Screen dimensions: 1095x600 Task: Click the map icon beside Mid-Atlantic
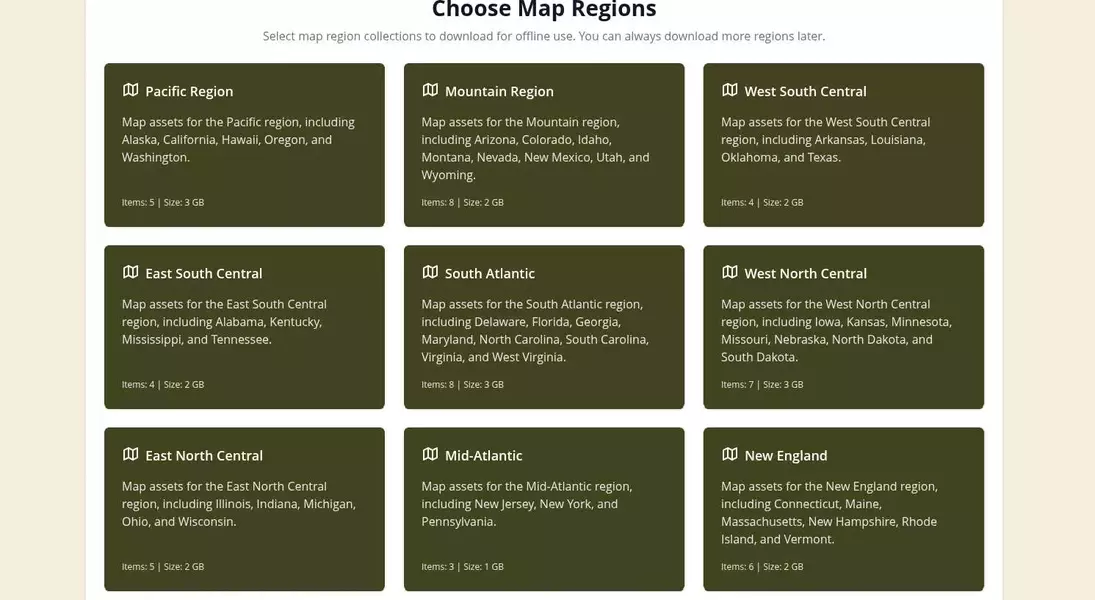click(x=430, y=454)
